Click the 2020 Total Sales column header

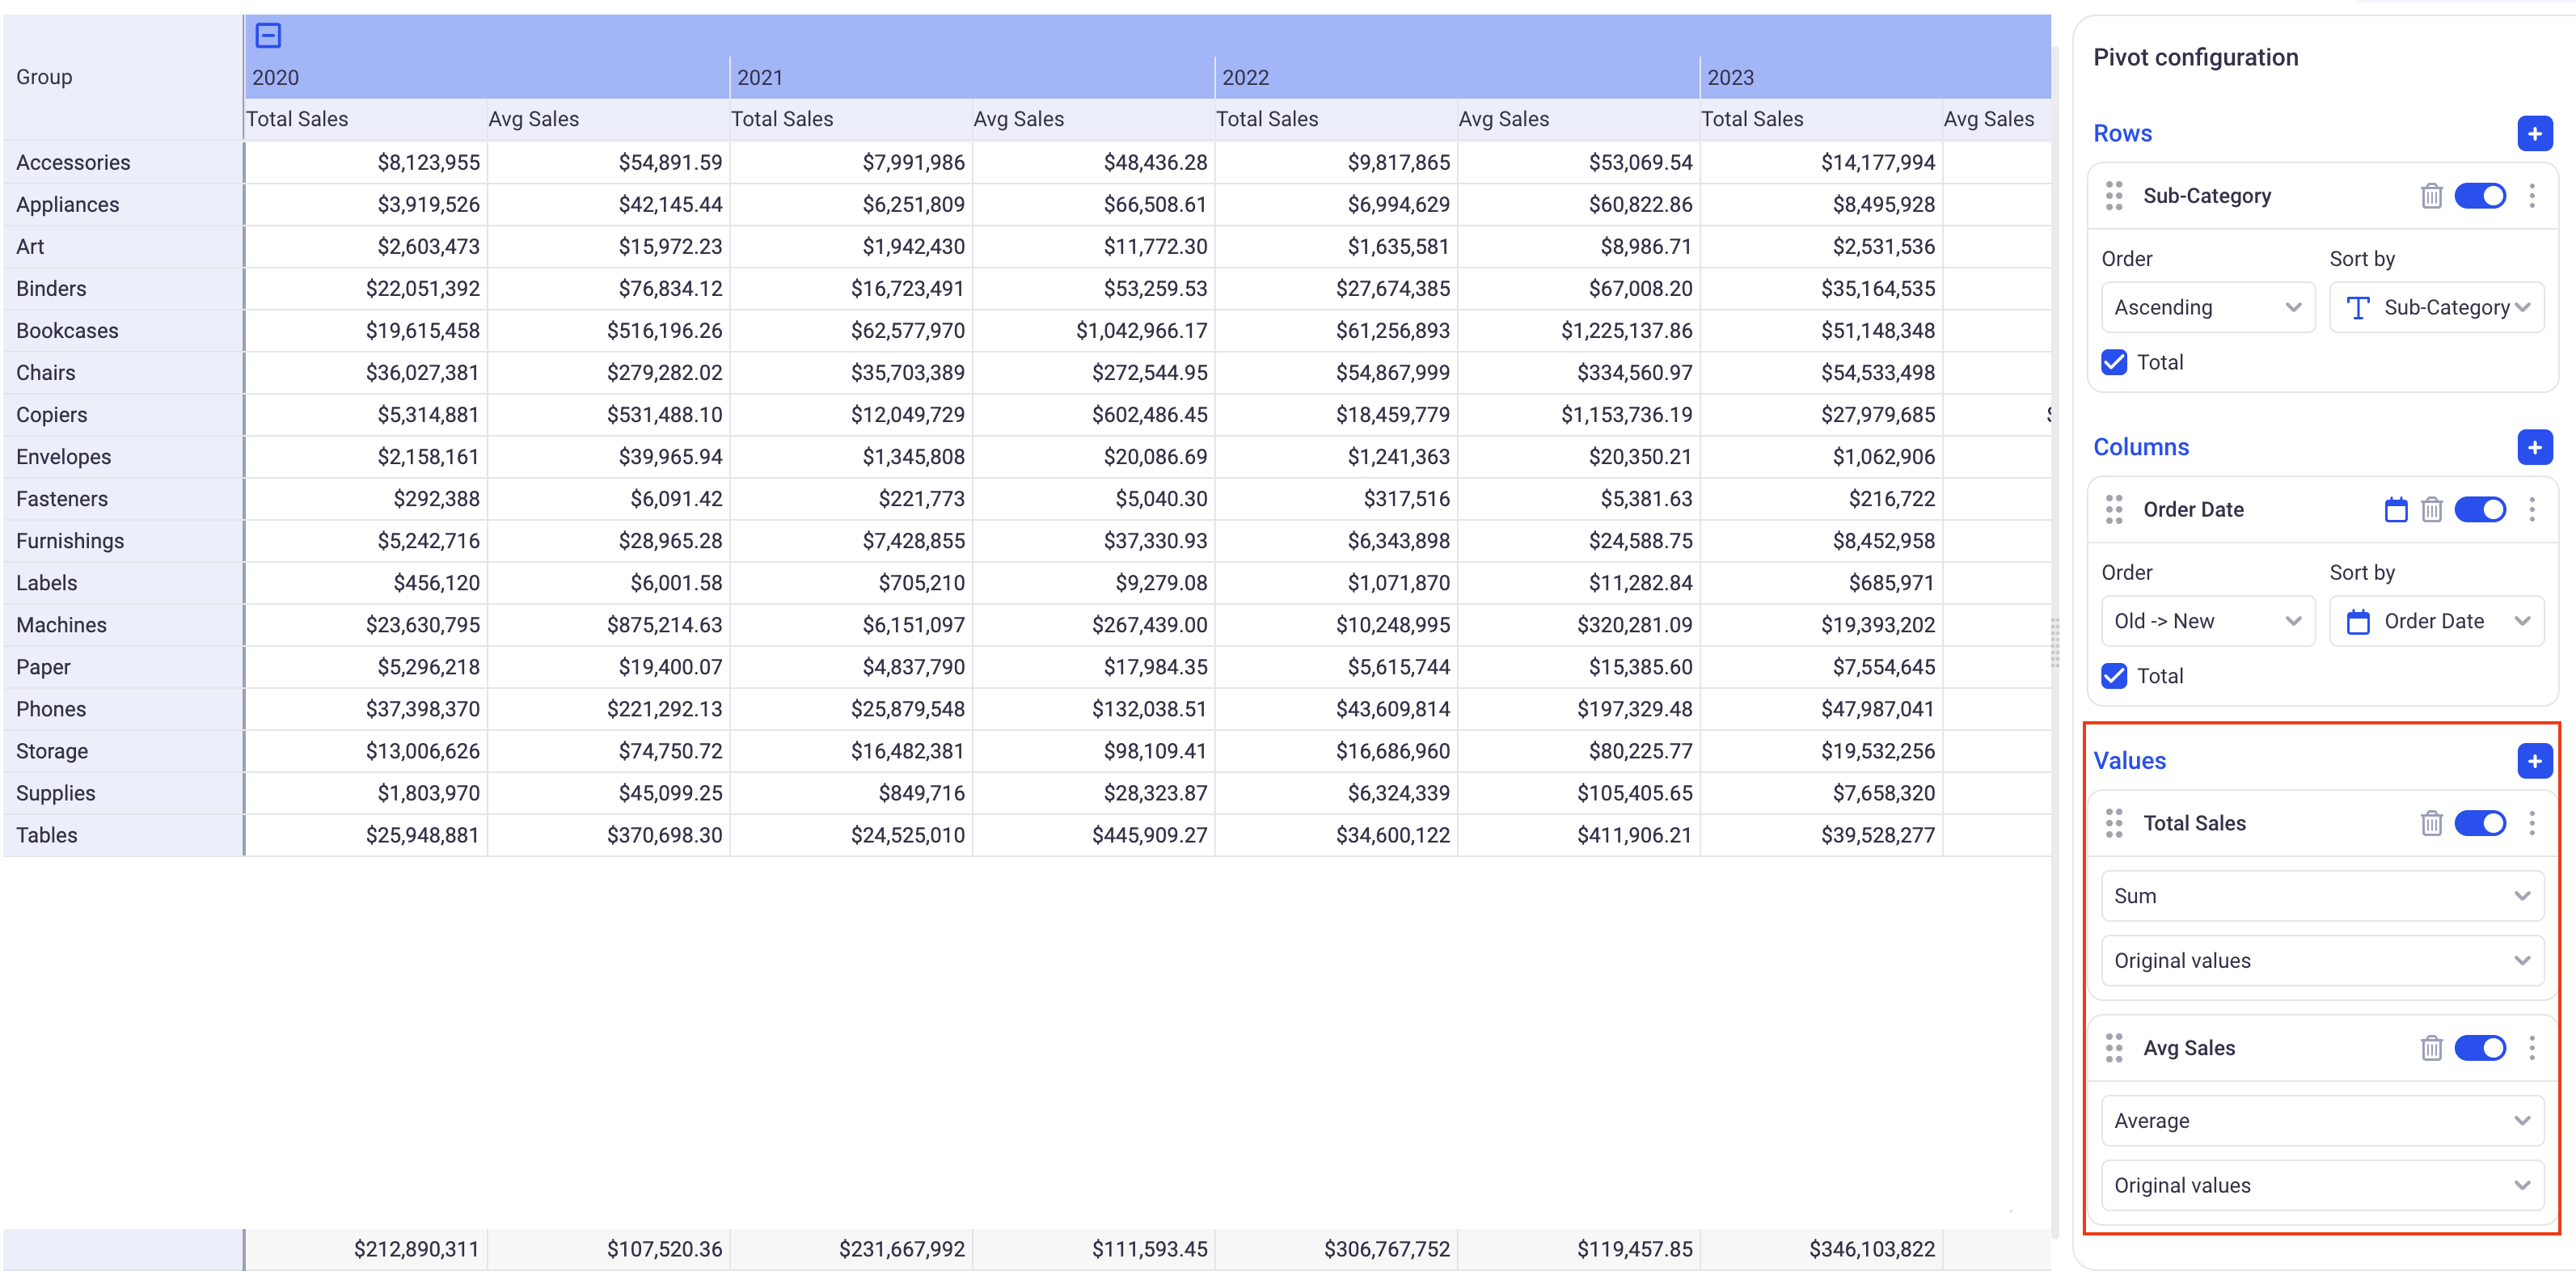click(x=297, y=119)
